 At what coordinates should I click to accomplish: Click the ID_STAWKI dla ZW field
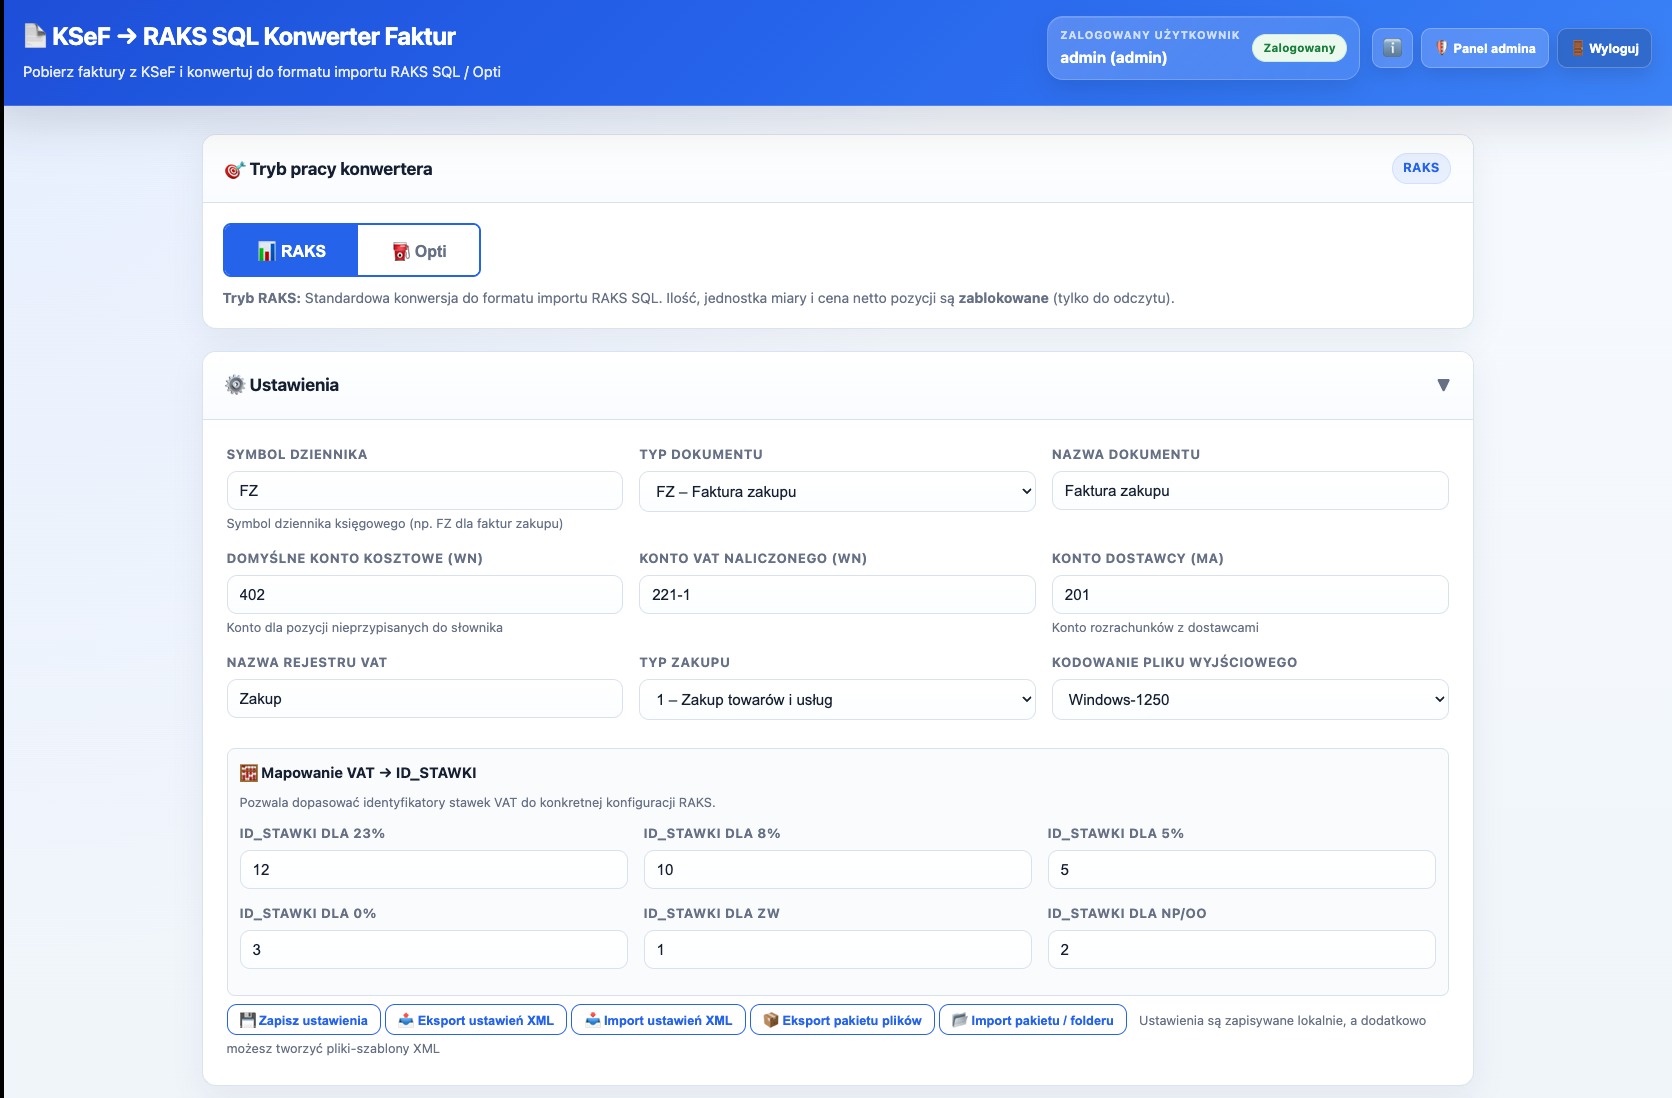(x=837, y=950)
